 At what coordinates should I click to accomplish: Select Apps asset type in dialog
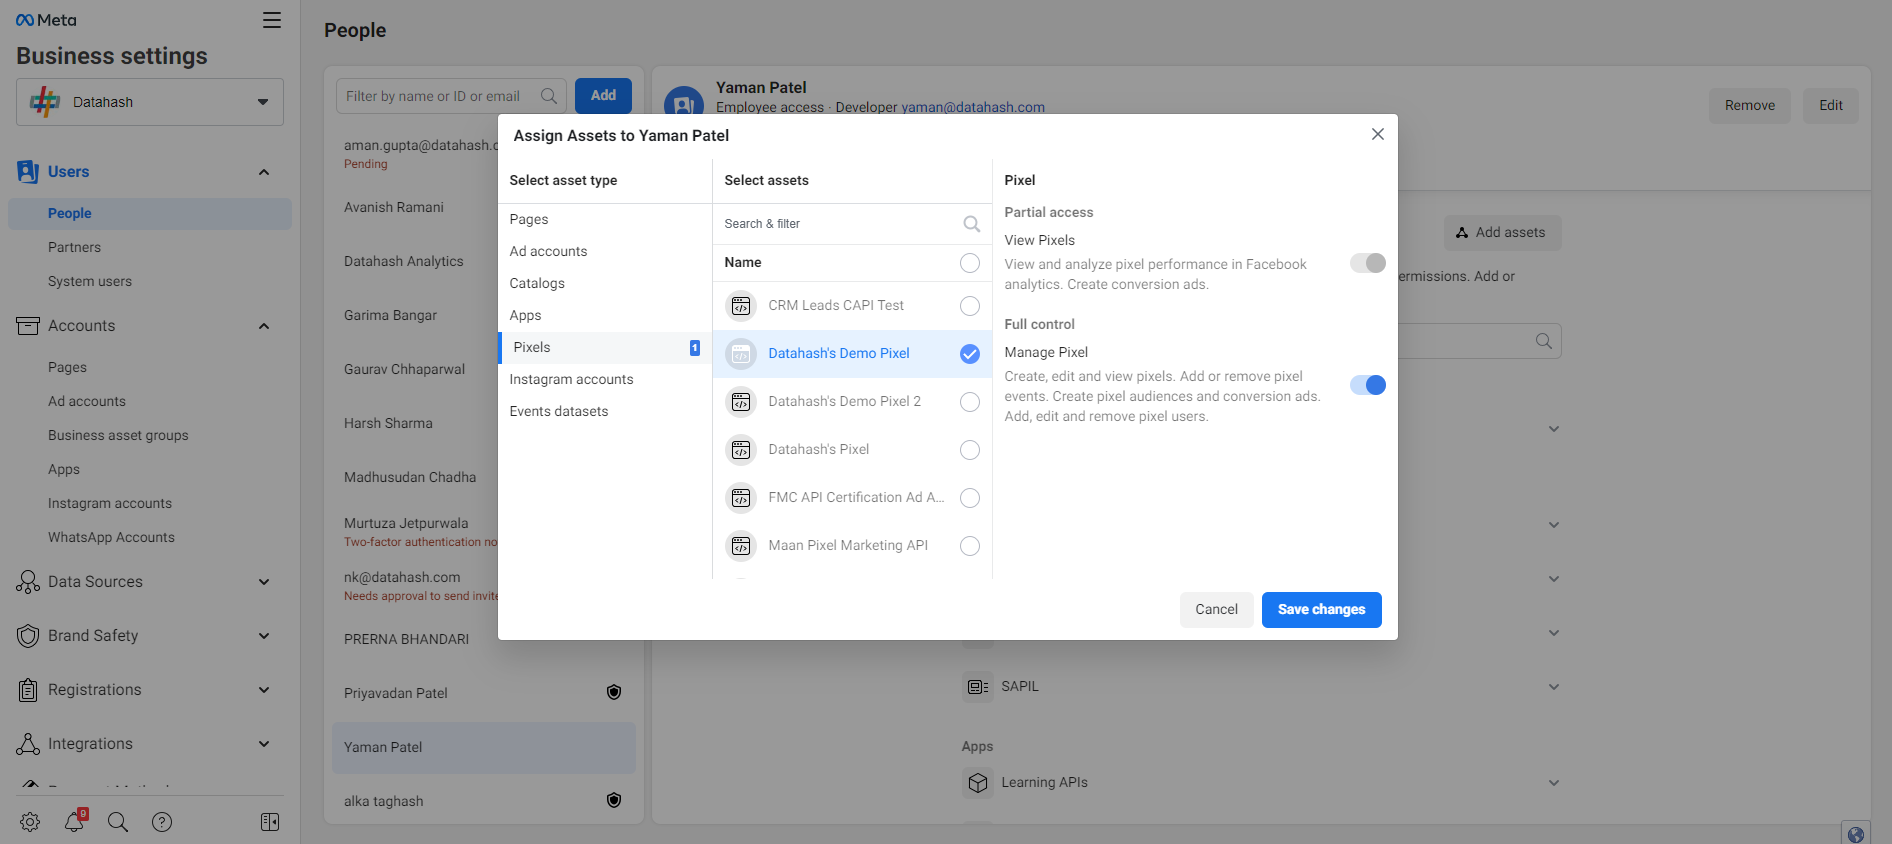coord(604,316)
